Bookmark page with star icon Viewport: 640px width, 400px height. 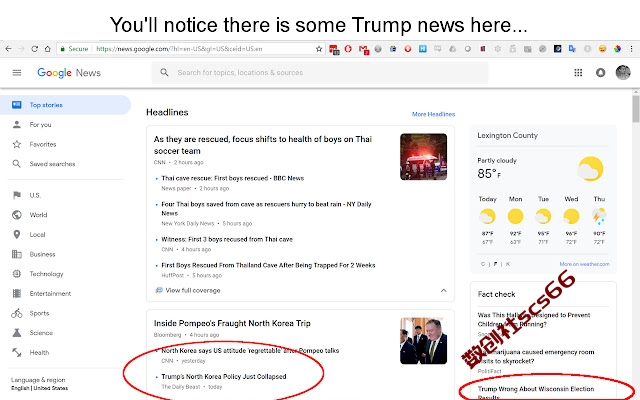pos(319,49)
